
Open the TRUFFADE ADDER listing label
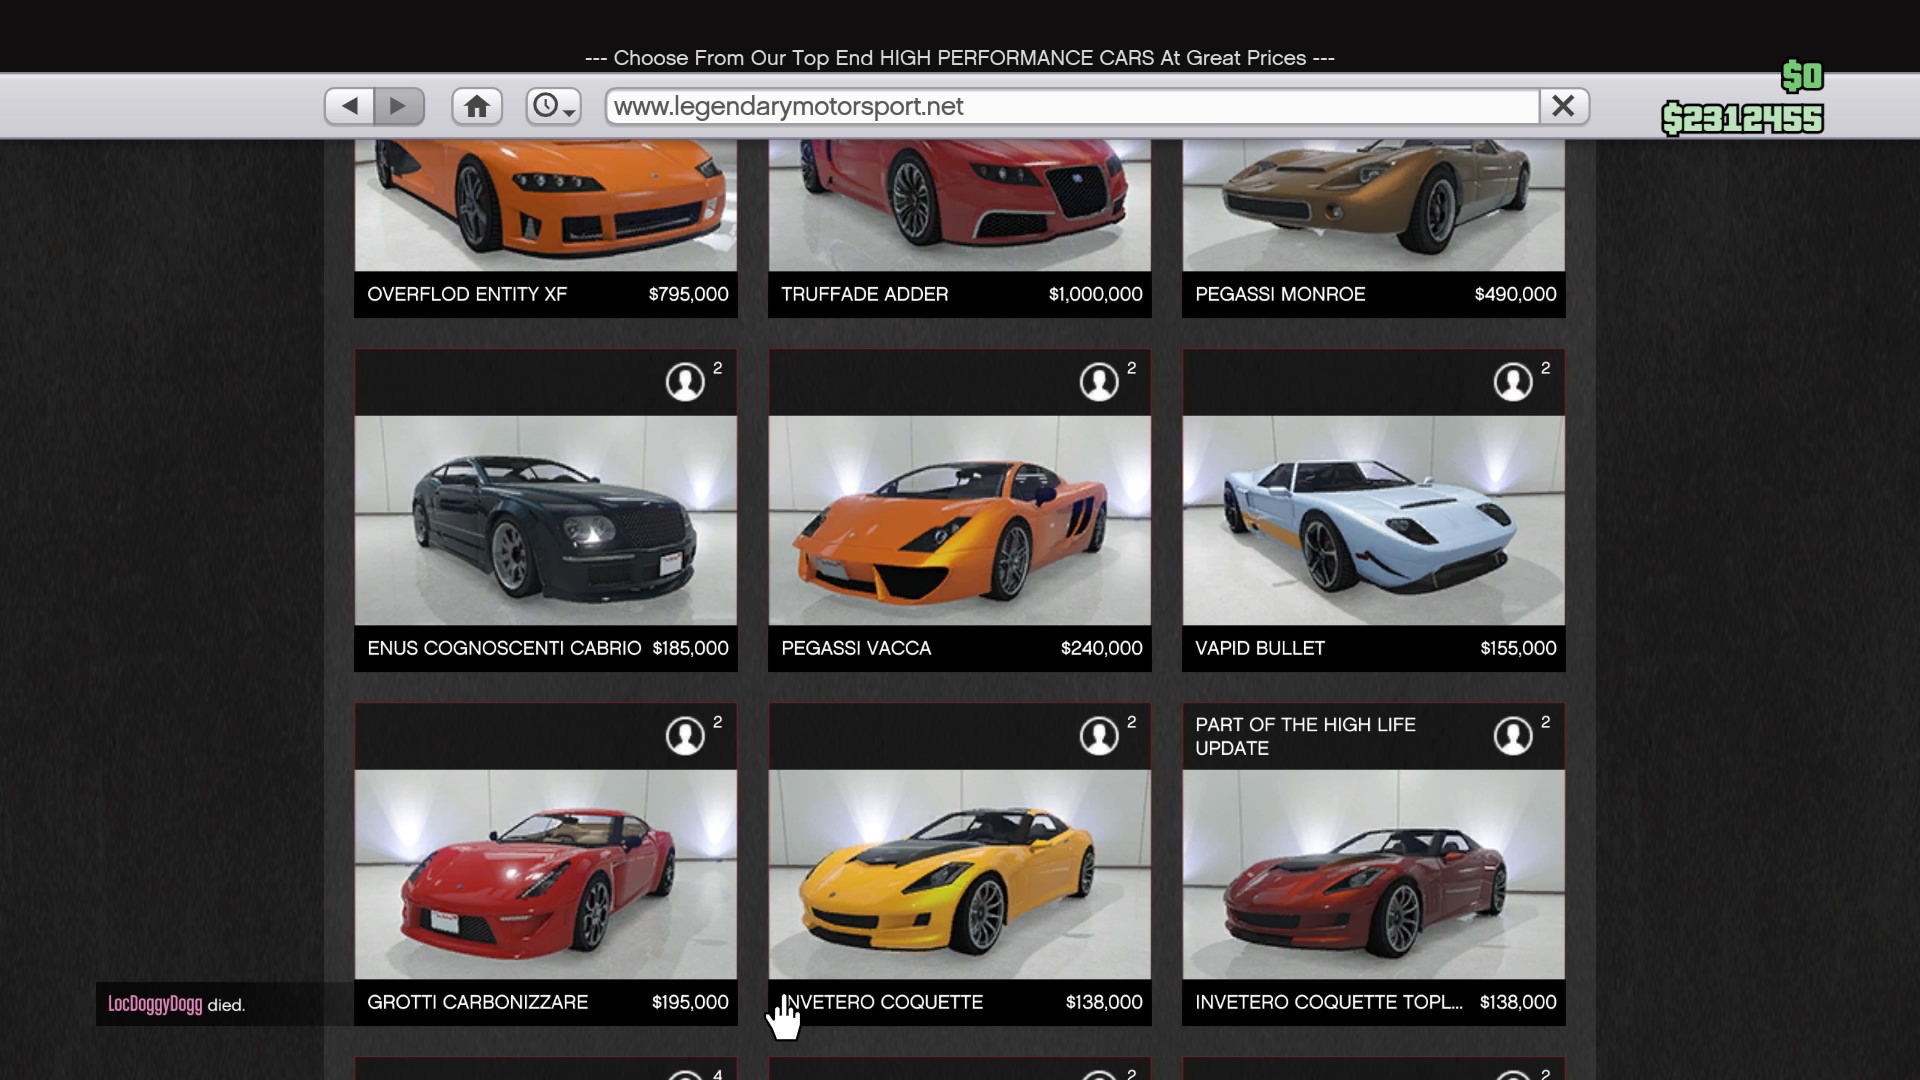(x=865, y=294)
